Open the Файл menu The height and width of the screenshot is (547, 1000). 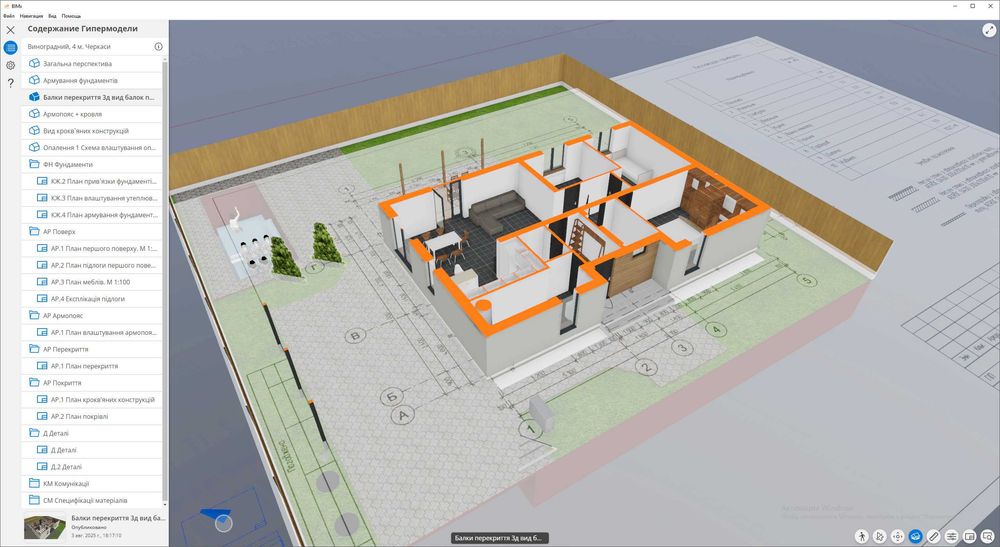click(x=9, y=16)
